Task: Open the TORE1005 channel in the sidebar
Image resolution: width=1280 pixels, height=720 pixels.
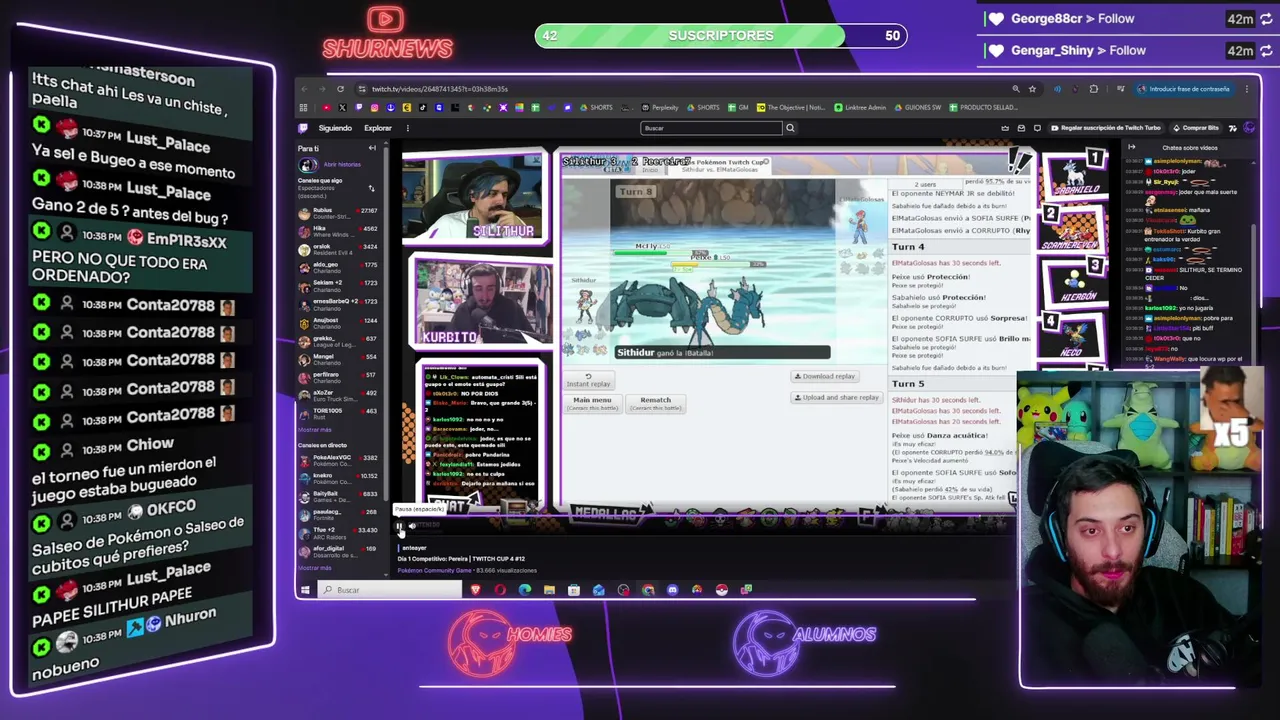Action: point(338,414)
